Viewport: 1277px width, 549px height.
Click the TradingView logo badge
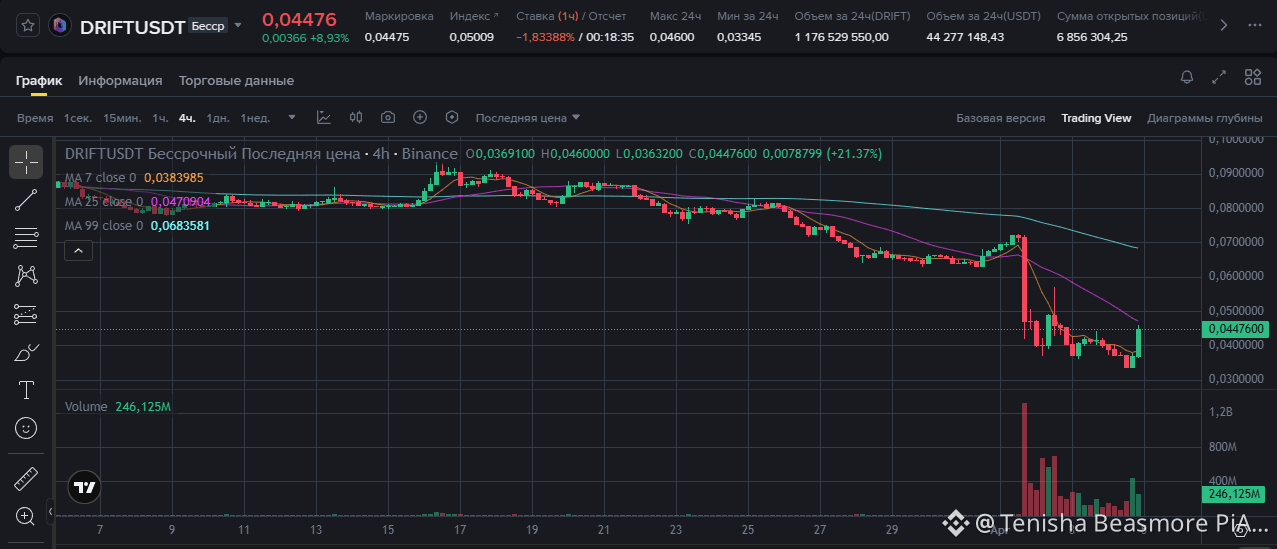[85, 488]
